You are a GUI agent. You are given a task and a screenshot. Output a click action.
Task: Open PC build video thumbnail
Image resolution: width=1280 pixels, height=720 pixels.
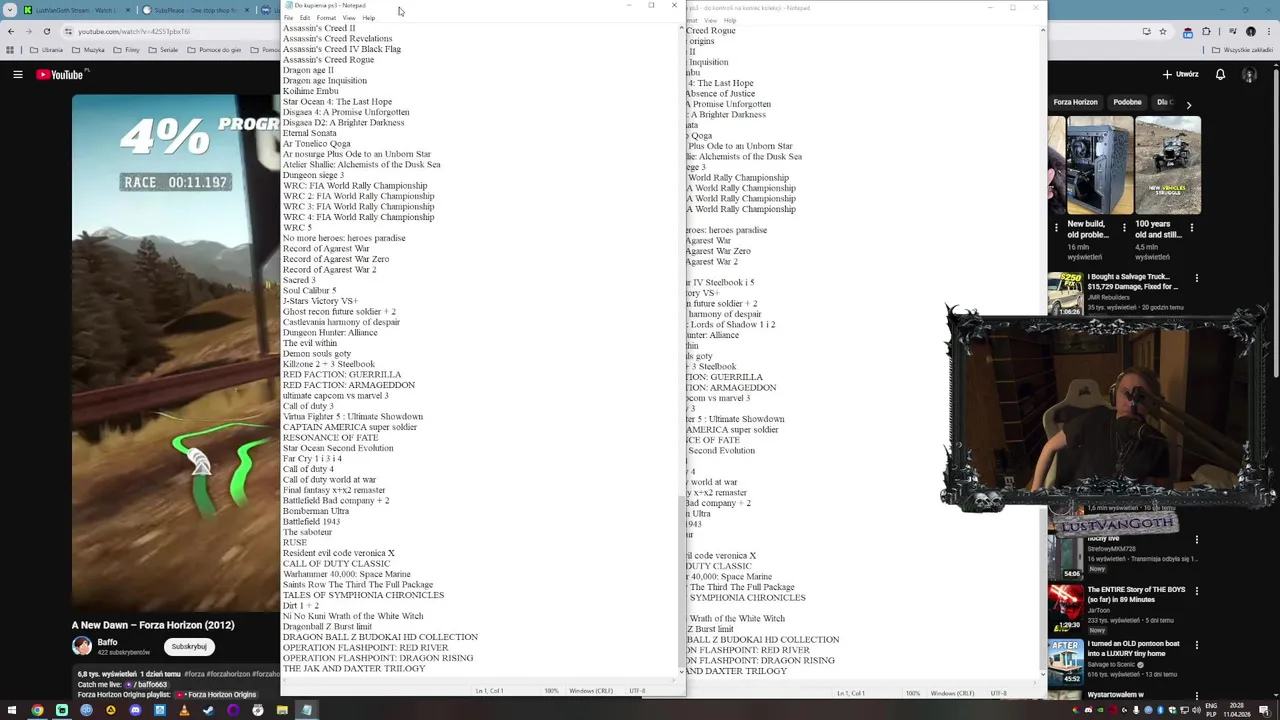[1098, 165]
